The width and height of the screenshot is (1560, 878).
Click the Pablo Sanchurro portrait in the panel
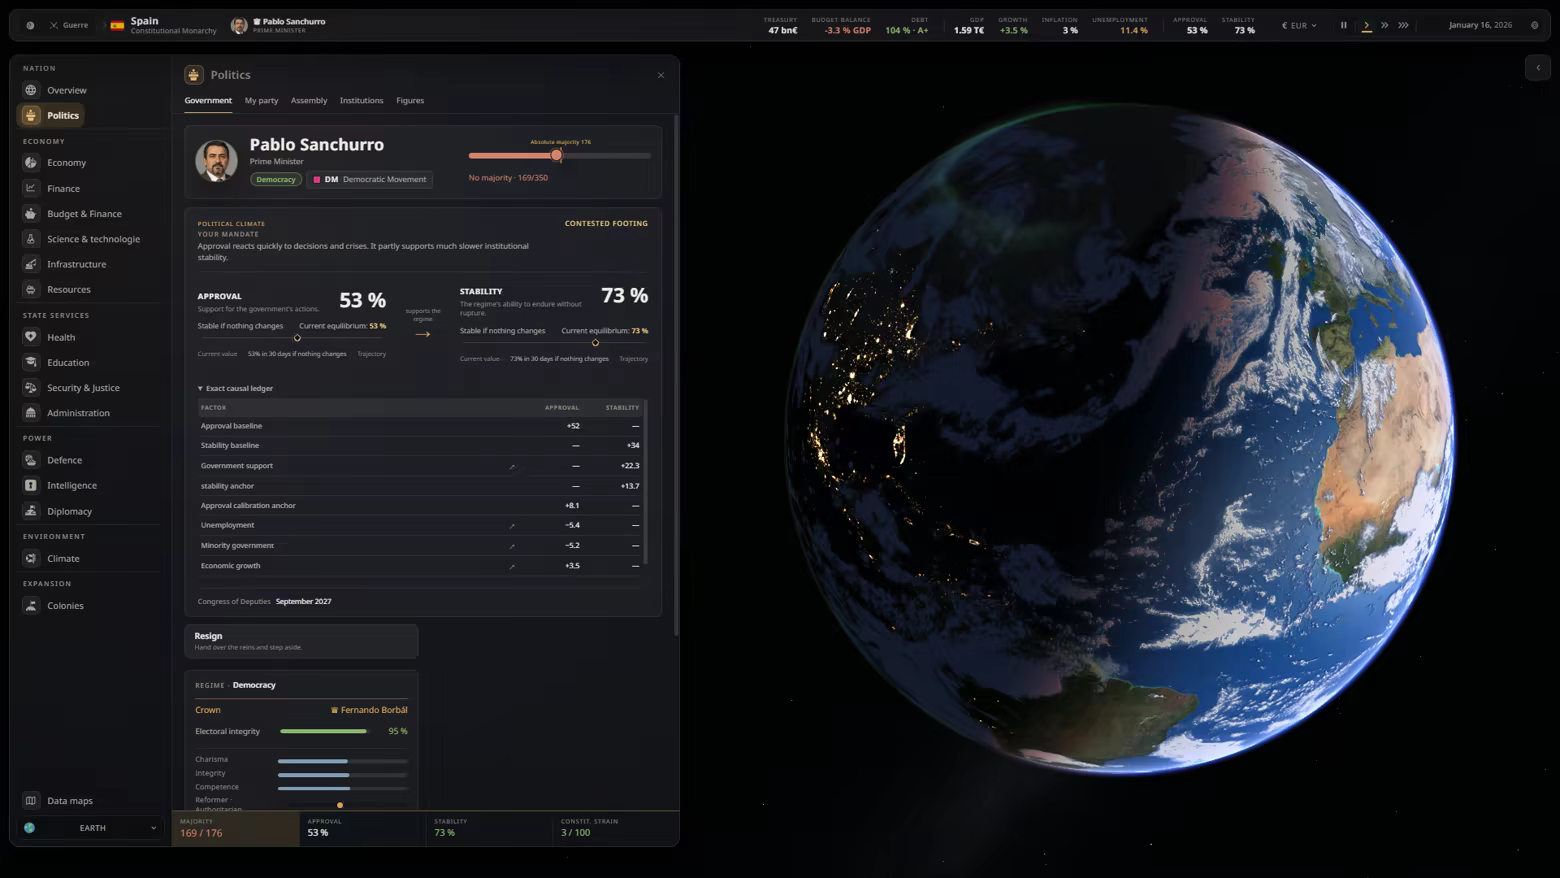click(216, 161)
